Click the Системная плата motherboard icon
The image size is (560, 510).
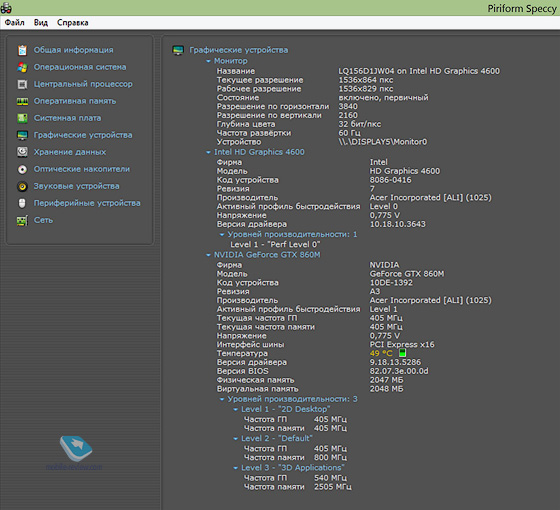[22, 118]
